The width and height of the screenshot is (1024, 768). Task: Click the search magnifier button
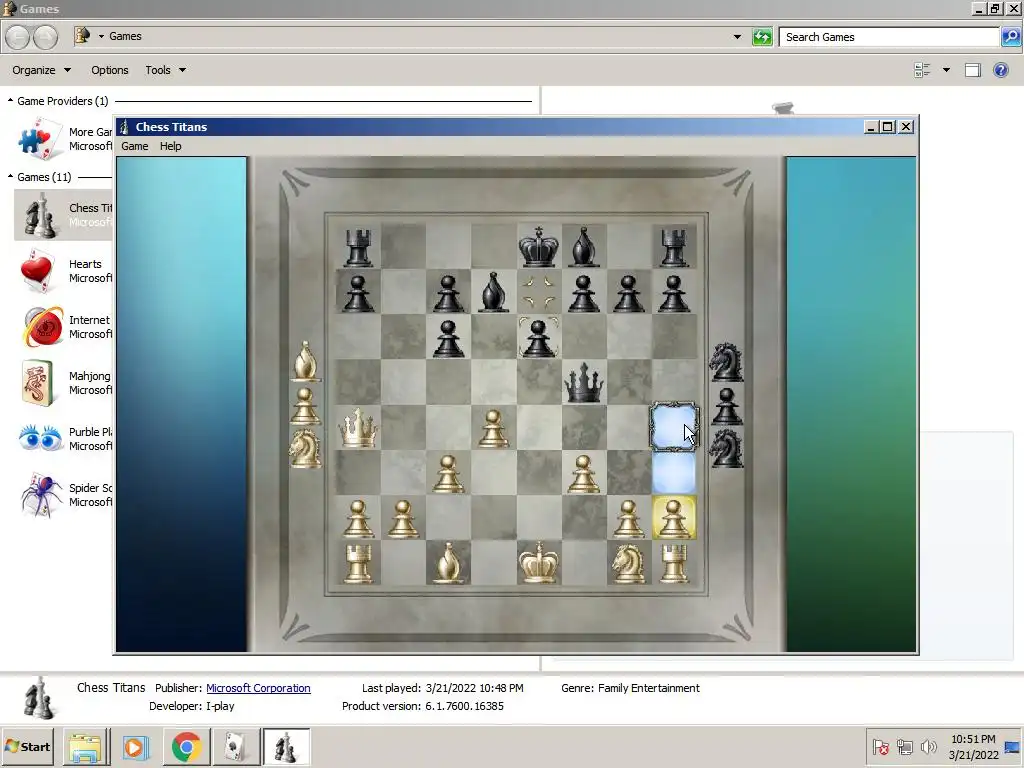pos(1010,37)
